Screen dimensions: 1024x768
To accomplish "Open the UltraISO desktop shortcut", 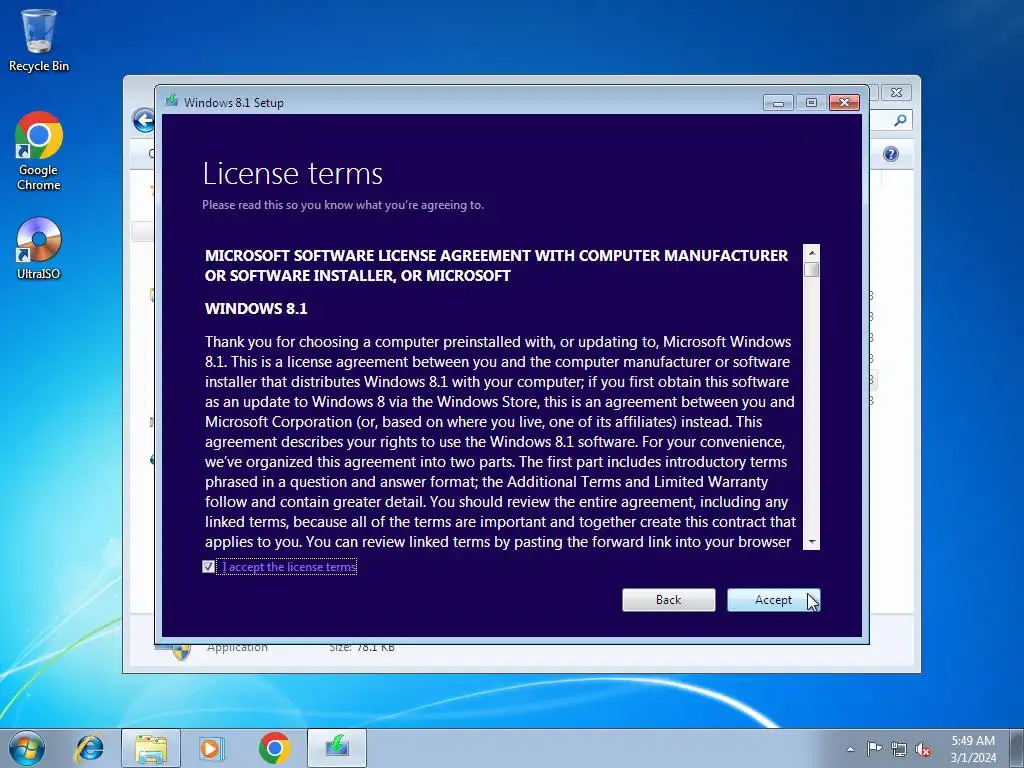I will [39, 249].
